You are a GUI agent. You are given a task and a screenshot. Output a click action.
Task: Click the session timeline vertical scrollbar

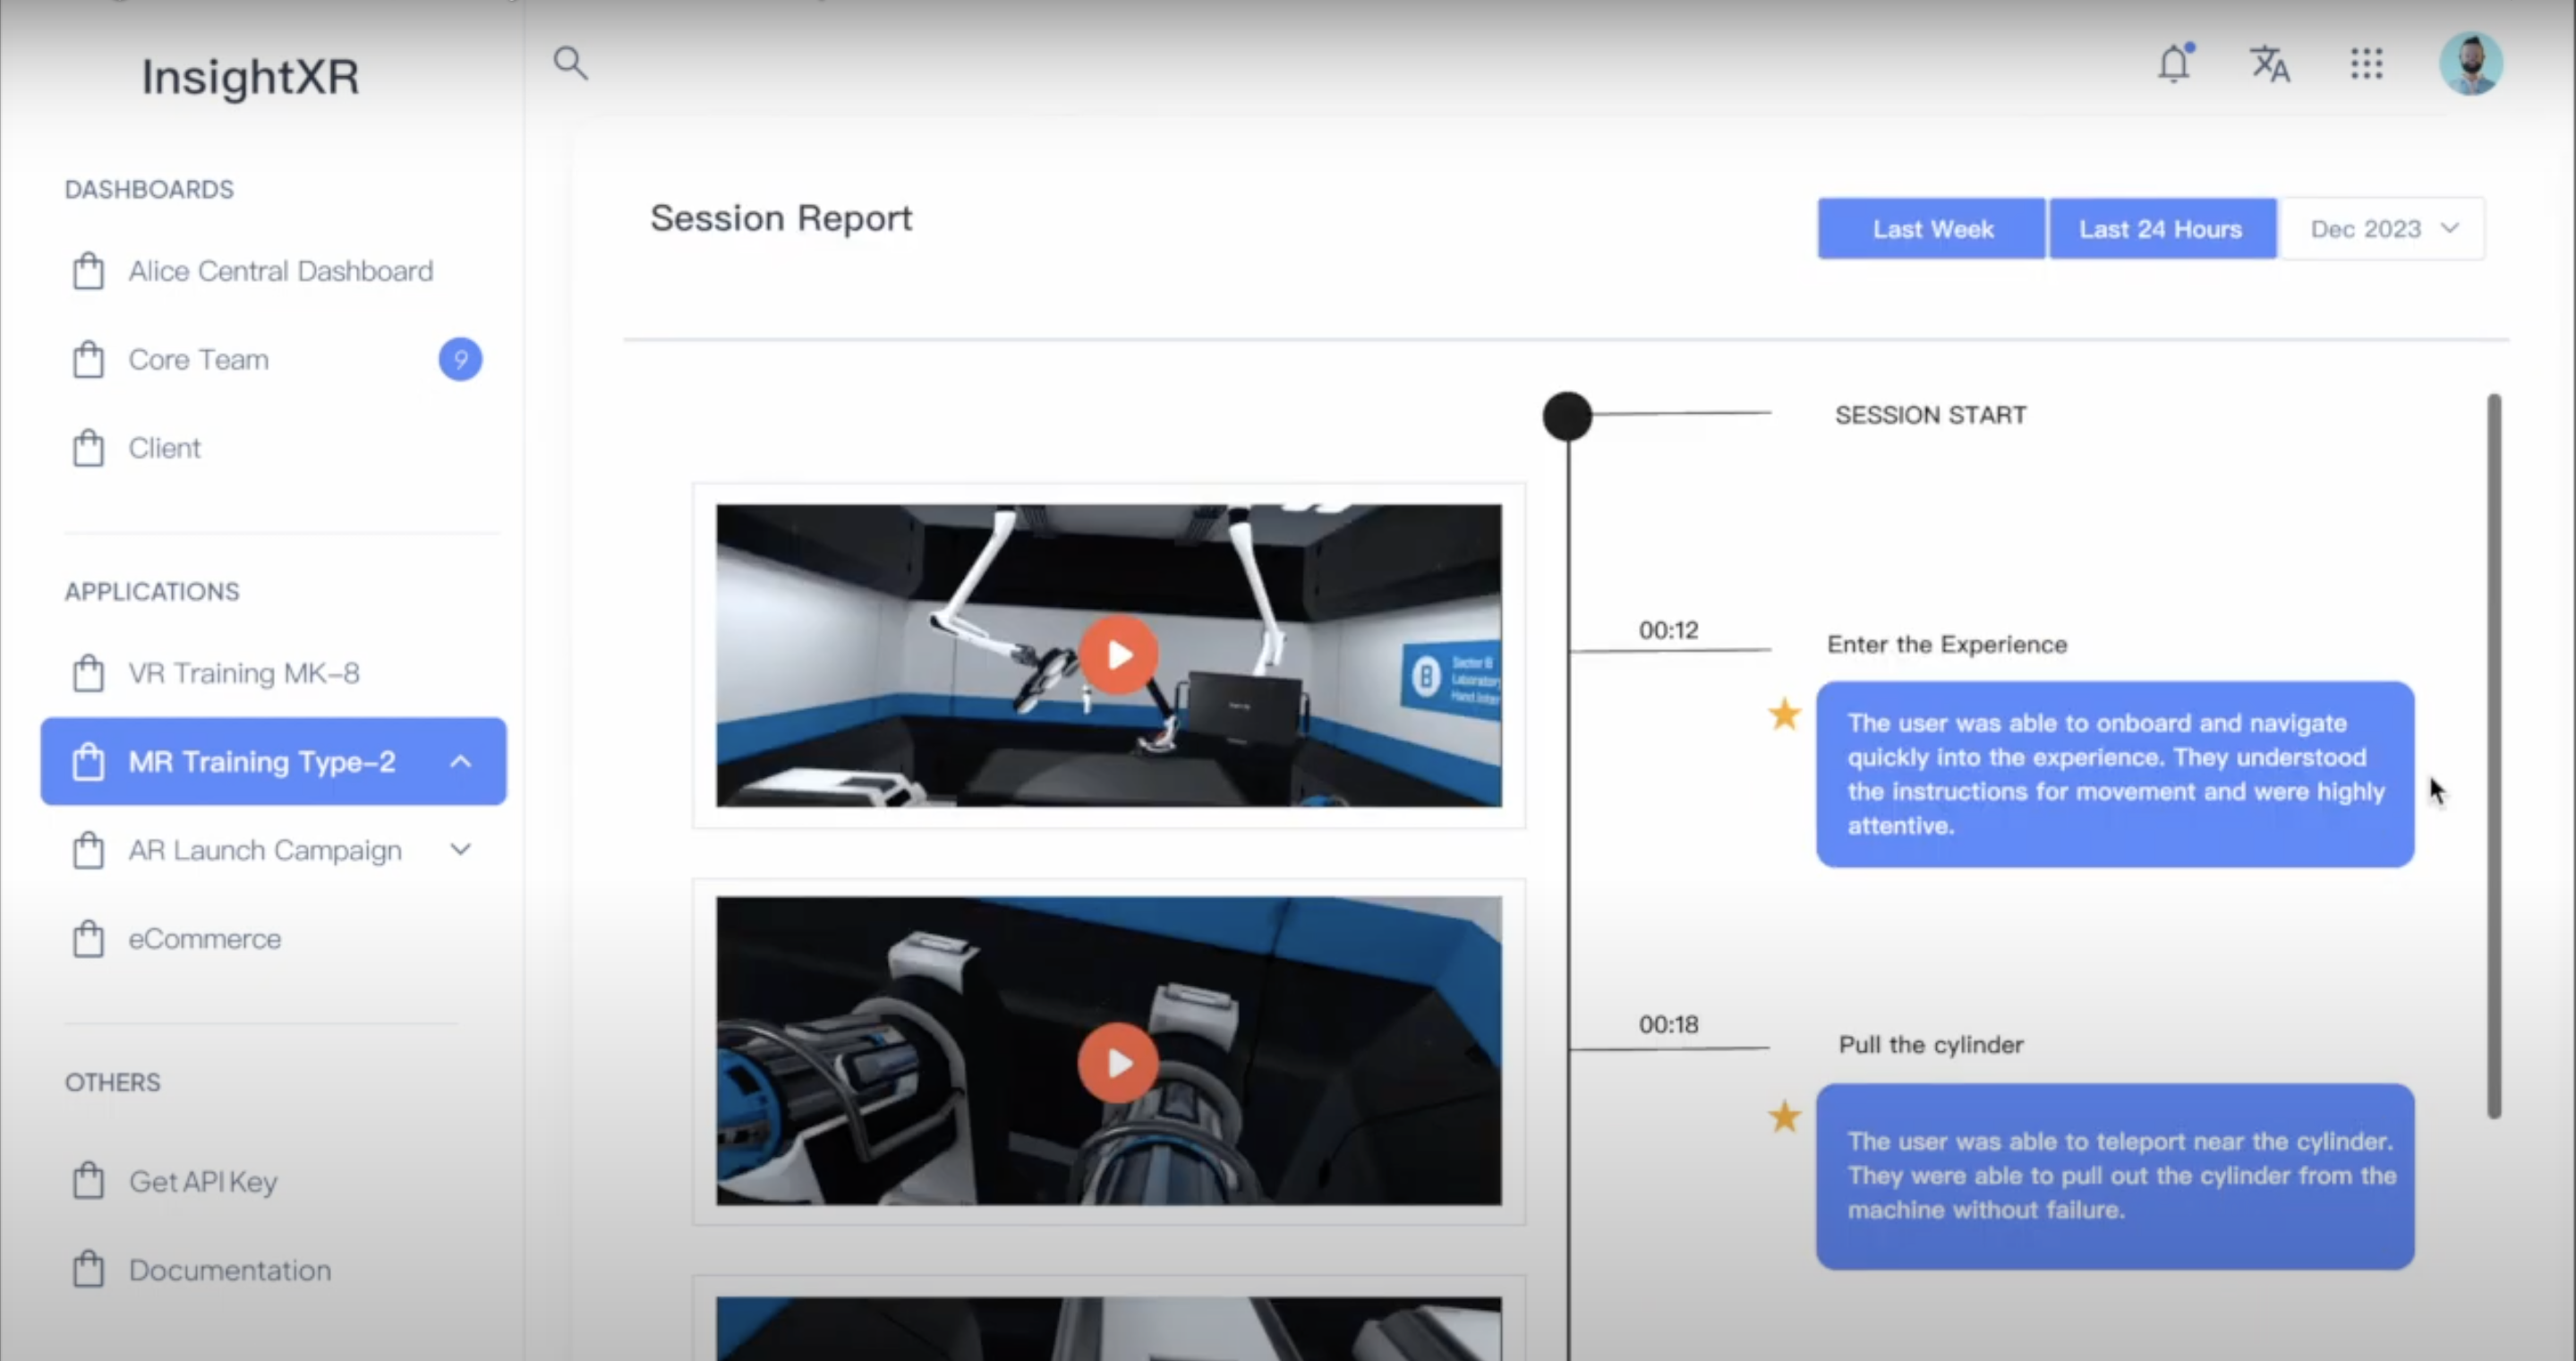[2494, 755]
